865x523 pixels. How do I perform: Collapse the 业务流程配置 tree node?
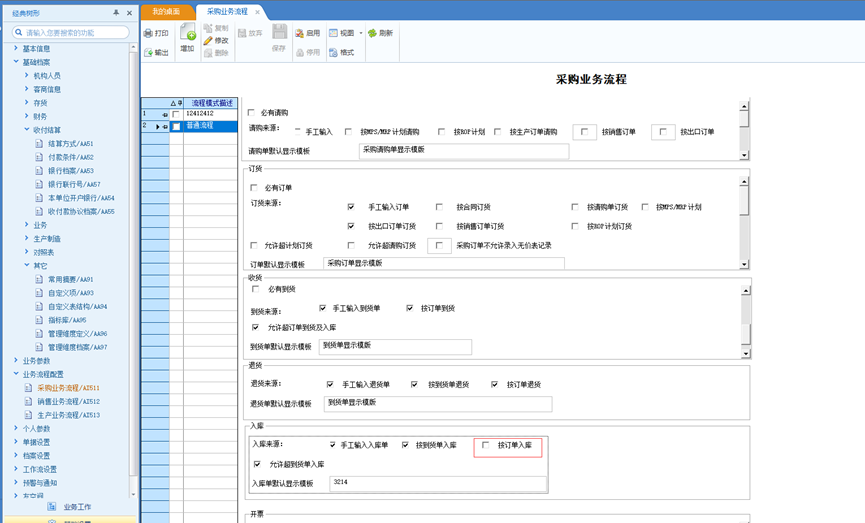pos(16,374)
